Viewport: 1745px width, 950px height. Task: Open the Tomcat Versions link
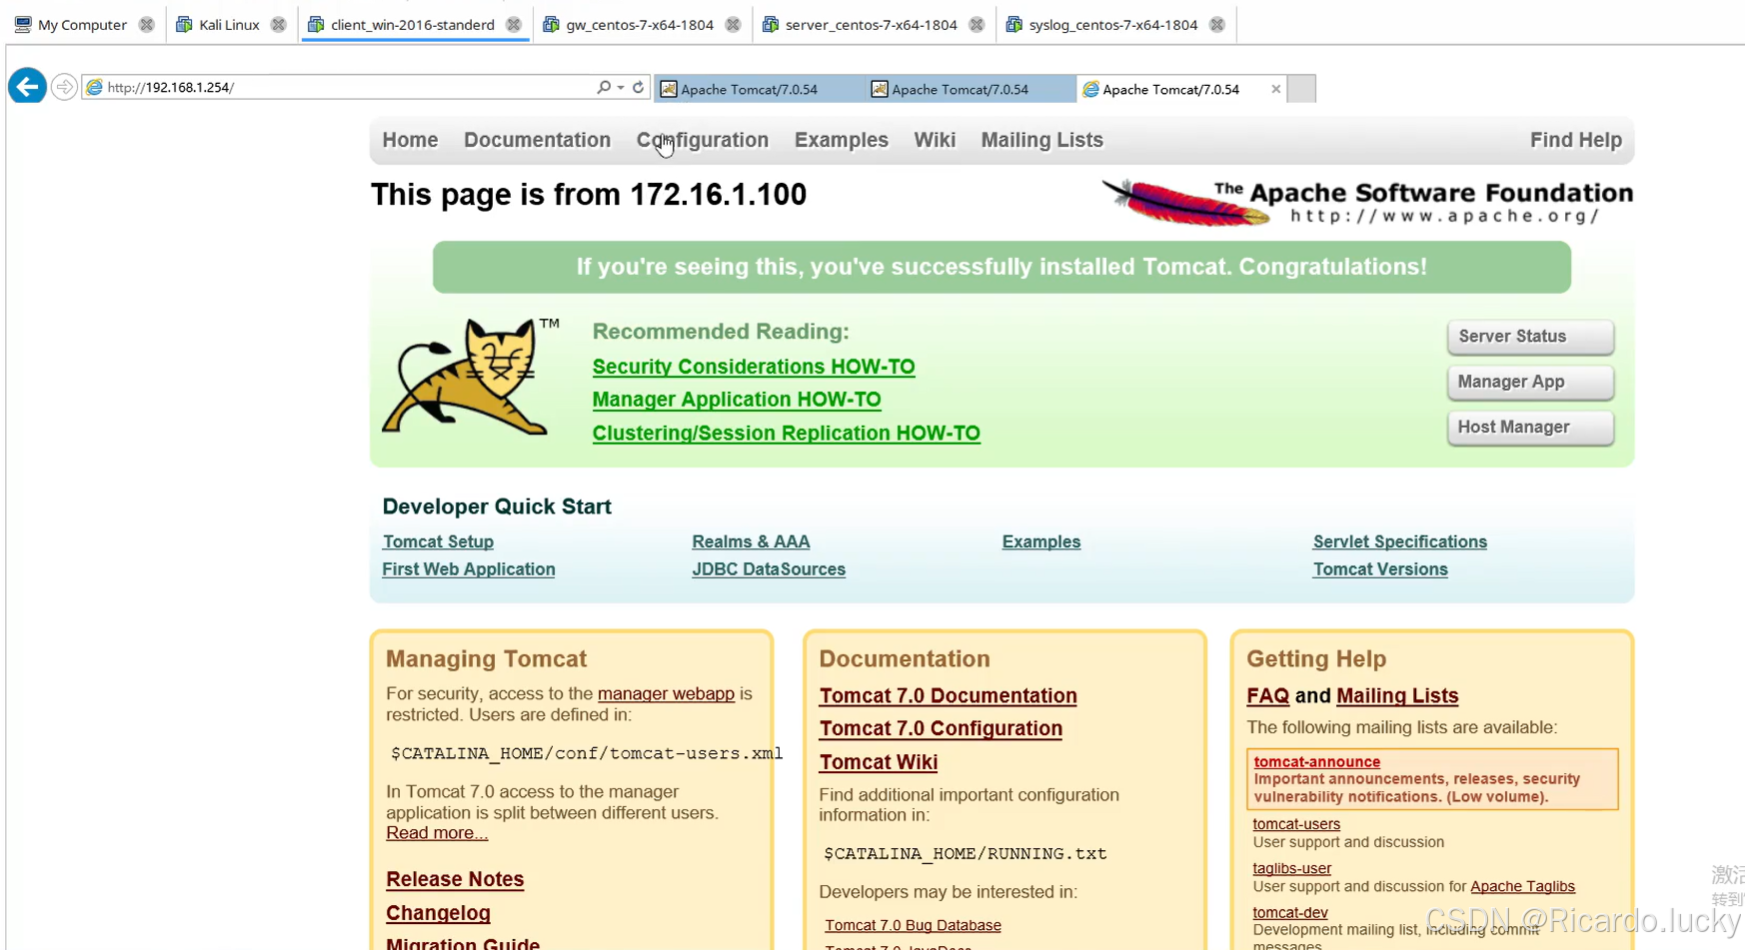point(1380,569)
